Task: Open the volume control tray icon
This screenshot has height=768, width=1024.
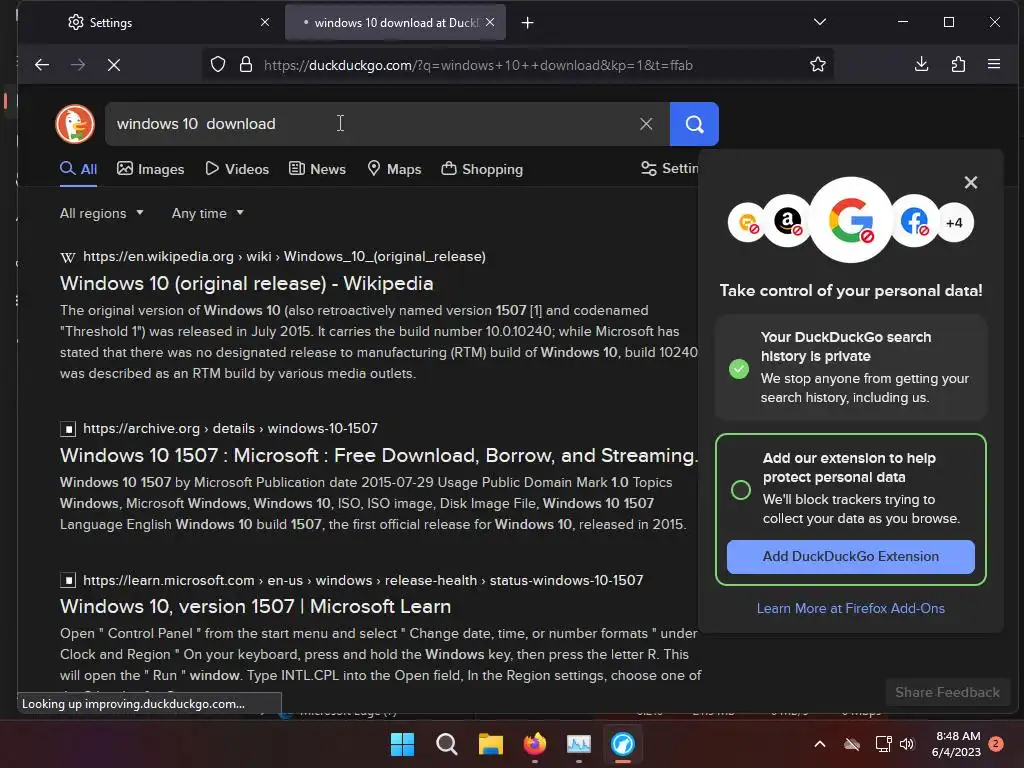Action: pyautogui.click(x=907, y=744)
